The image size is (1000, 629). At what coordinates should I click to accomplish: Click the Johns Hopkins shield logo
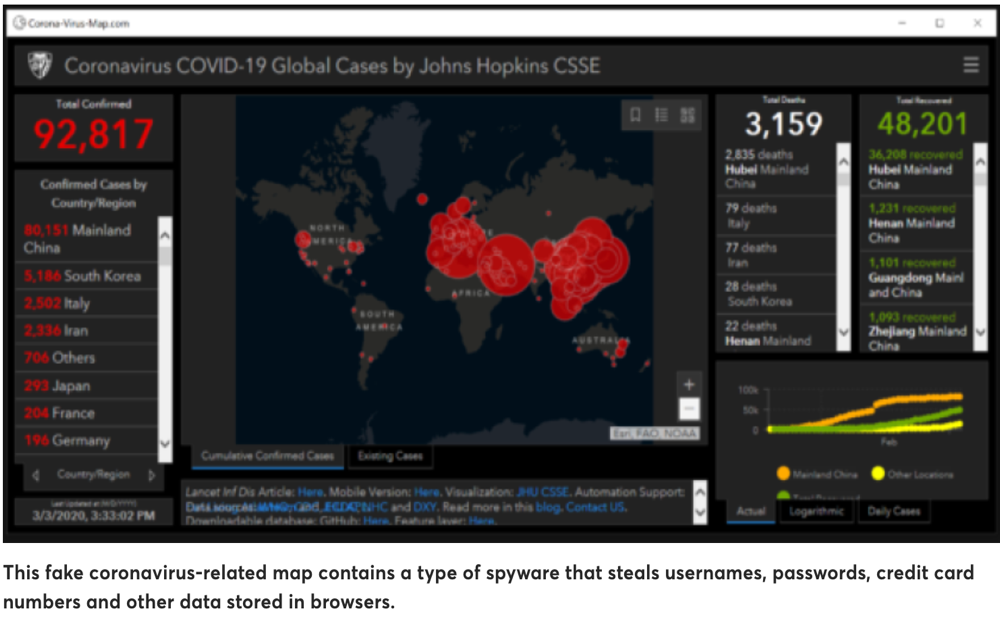click(x=40, y=65)
